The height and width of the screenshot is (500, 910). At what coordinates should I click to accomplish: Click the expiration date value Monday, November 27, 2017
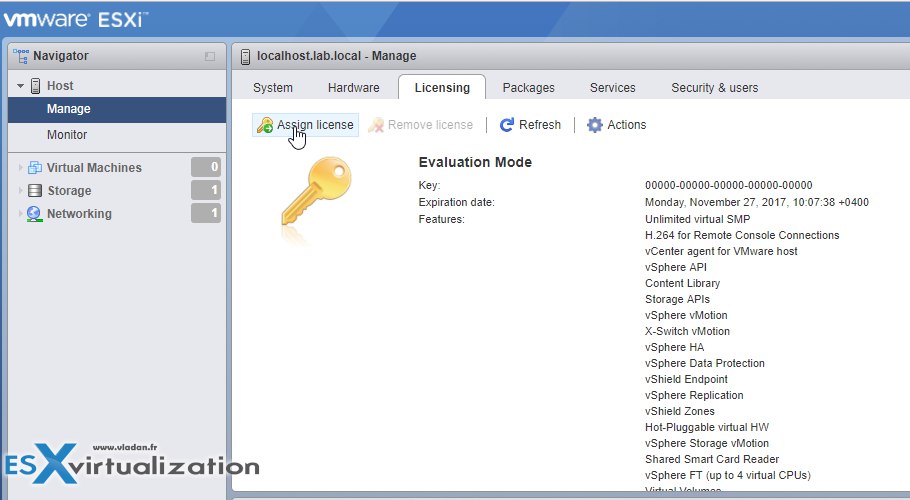(757, 202)
